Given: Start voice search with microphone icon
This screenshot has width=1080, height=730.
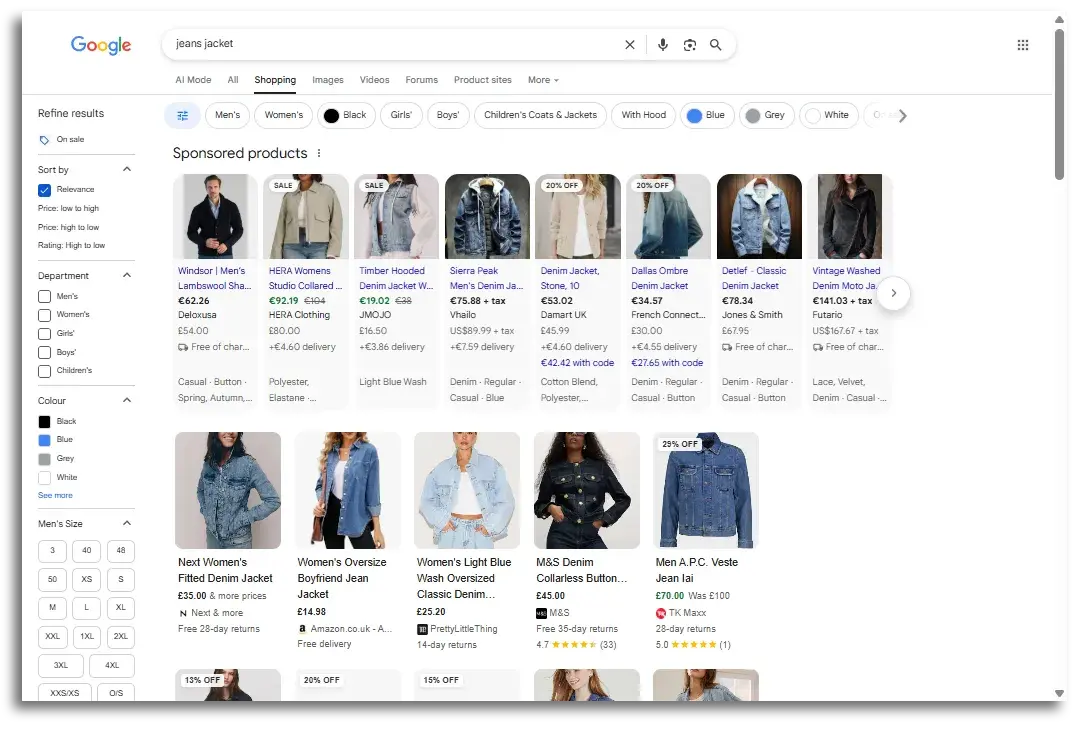Looking at the screenshot, I should [663, 45].
